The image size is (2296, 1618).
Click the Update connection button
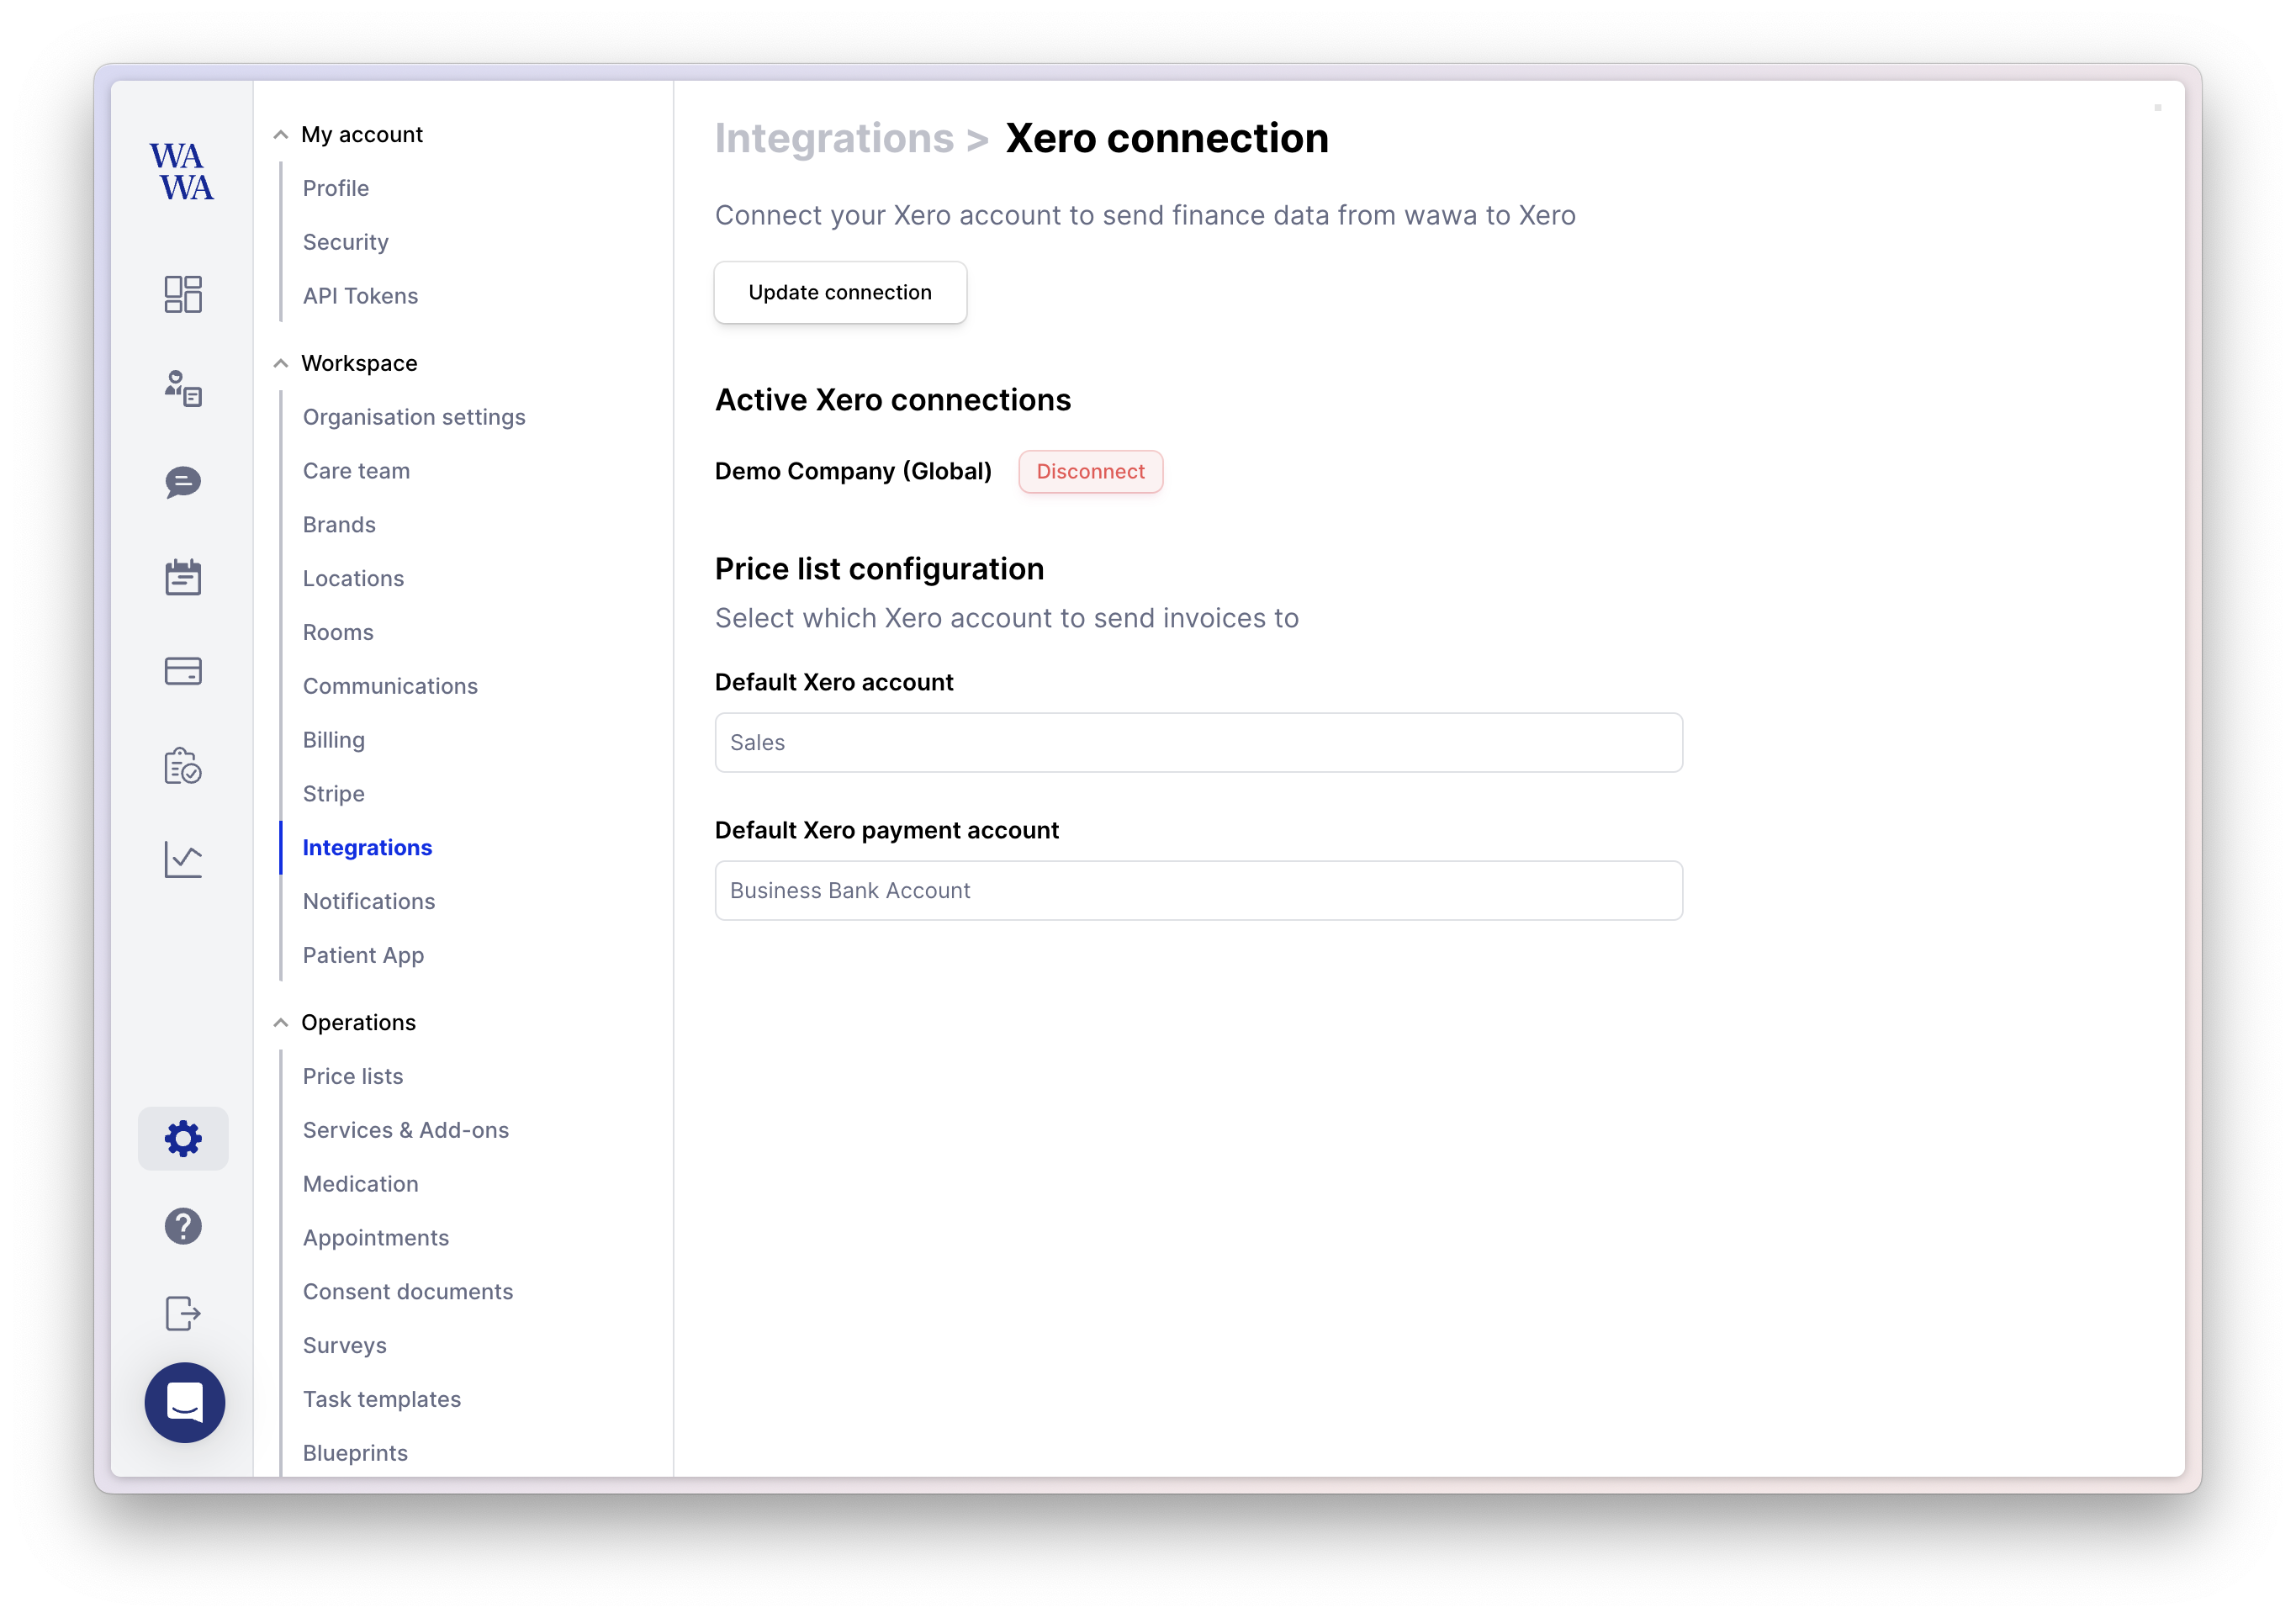pos(840,293)
